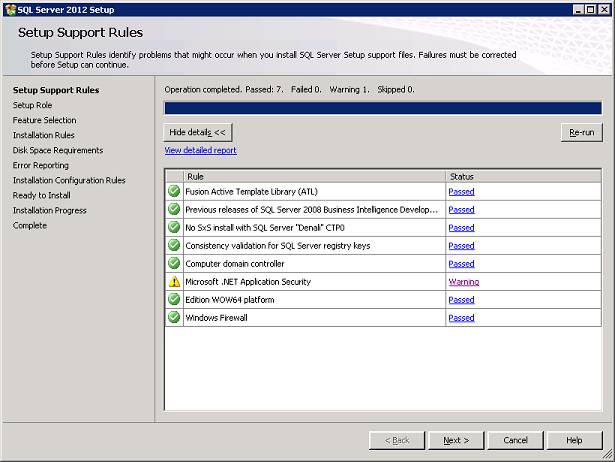This screenshot has width=615, height=462.
Task: Select Ready to Install step in sidebar
Action: coord(41,195)
